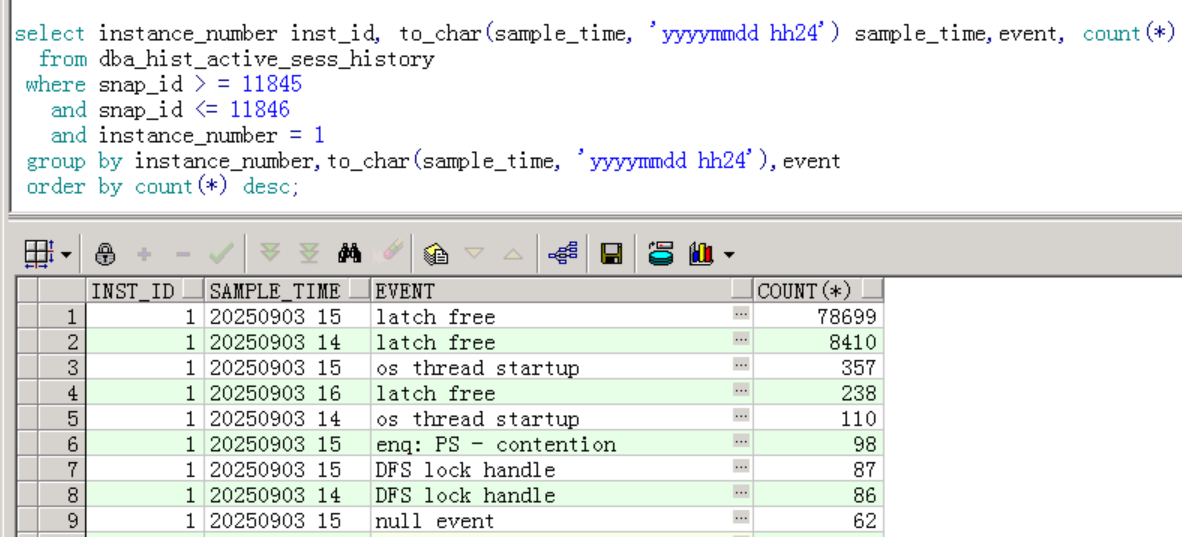Open ellipsis in row 7 DFS lock handle

pyautogui.click(x=742, y=467)
